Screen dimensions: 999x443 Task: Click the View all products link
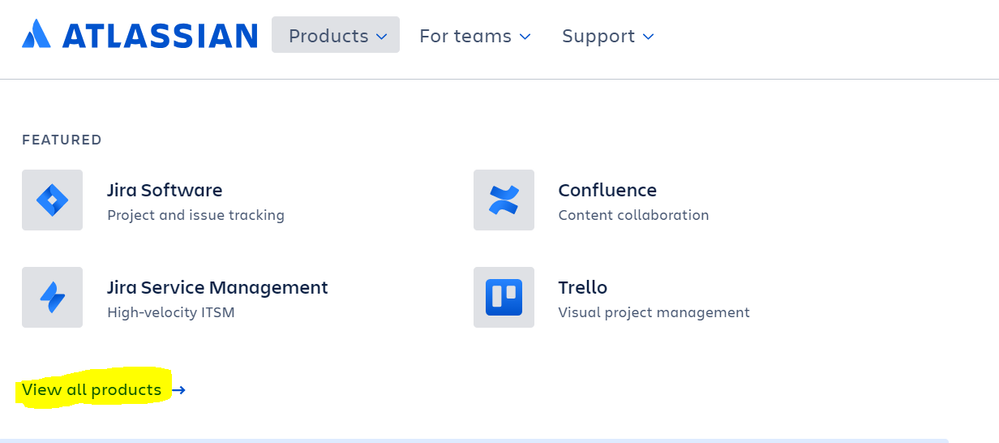click(92, 390)
